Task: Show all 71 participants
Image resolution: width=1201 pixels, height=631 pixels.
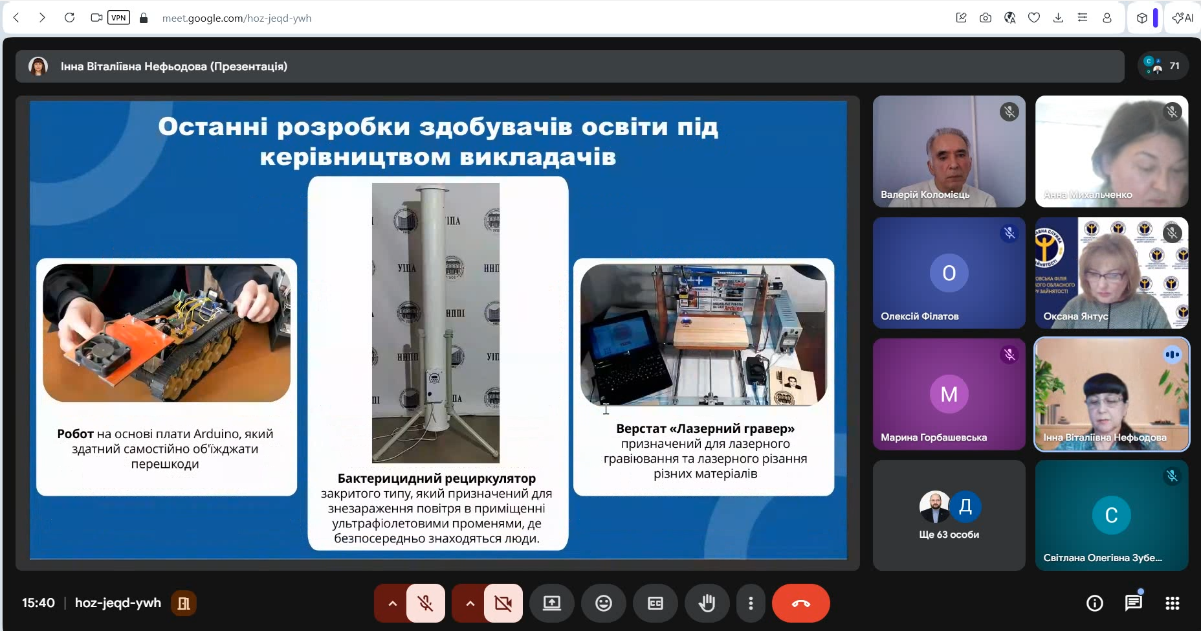Action: [1163, 66]
